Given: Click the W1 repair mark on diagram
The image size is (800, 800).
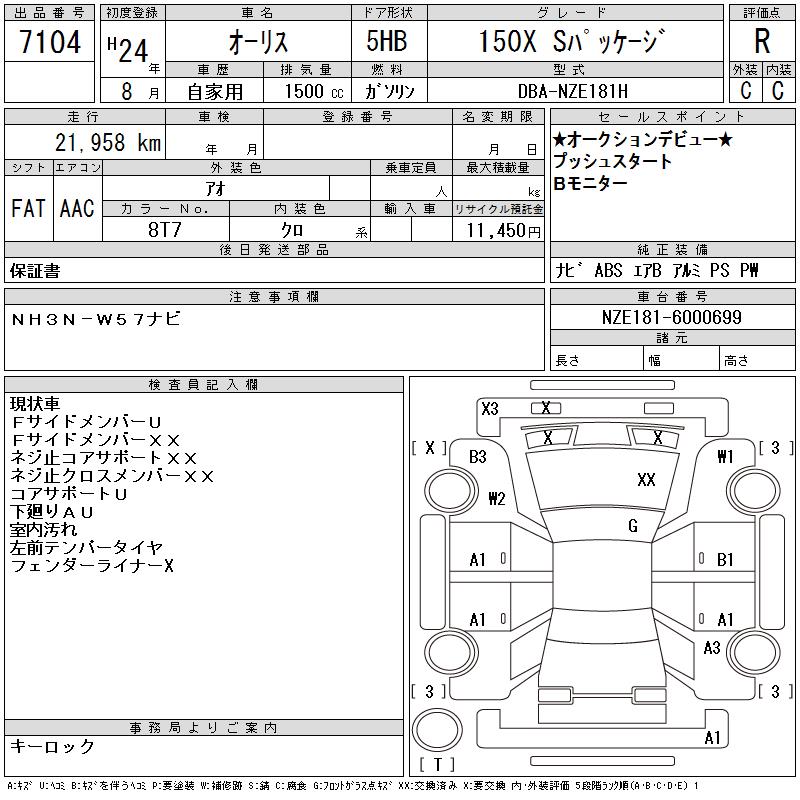Looking at the screenshot, I should point(725,457).
